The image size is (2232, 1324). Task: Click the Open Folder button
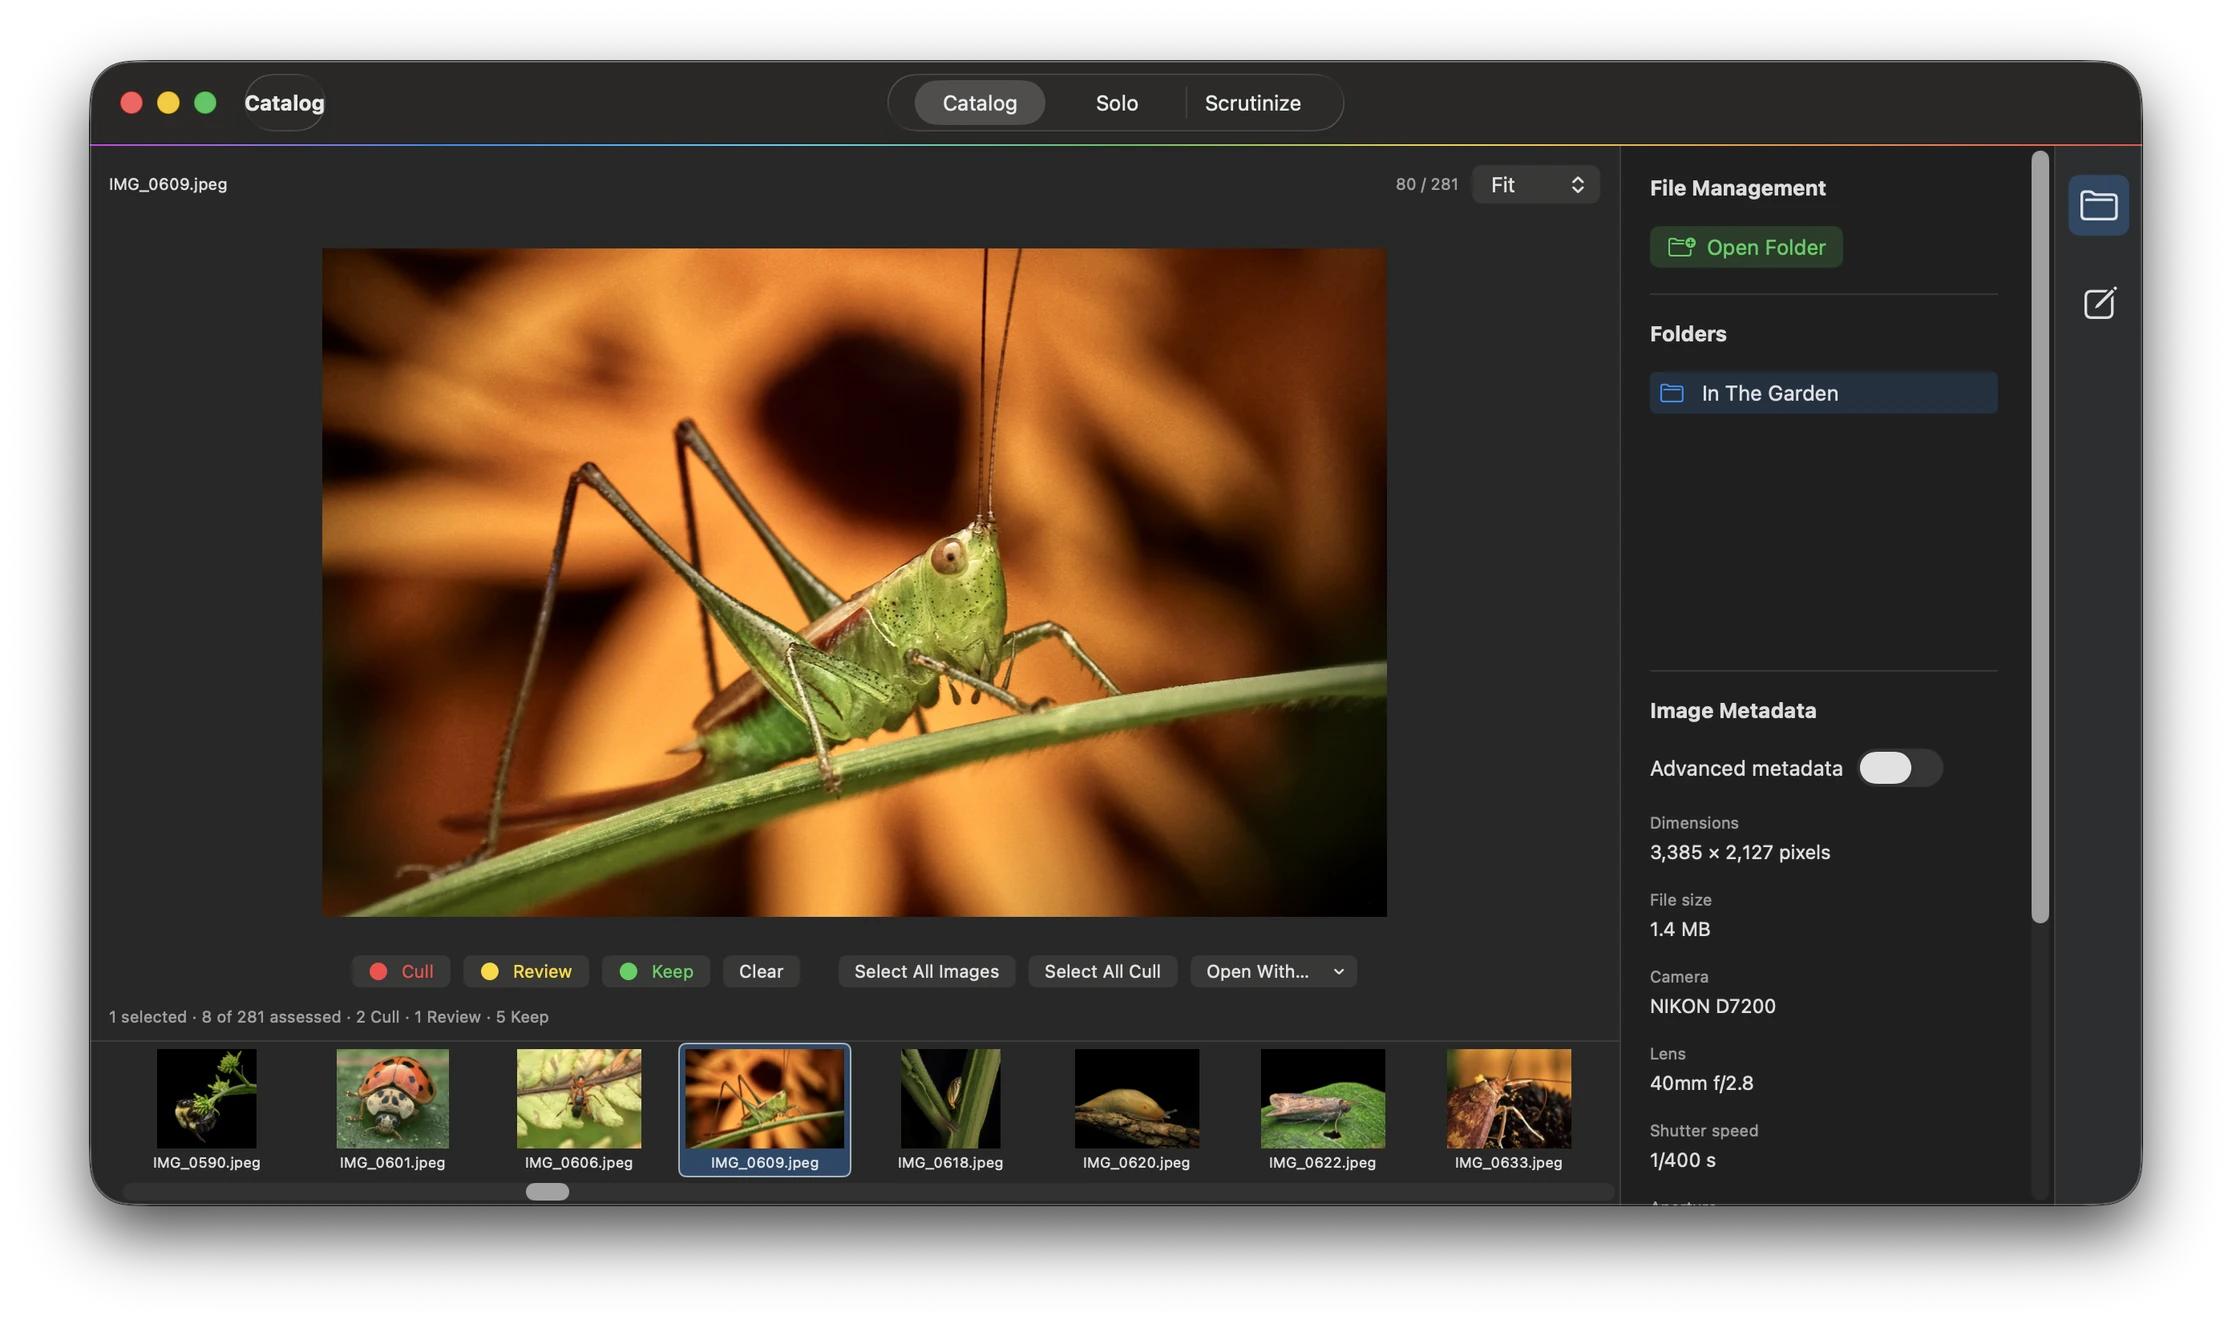[1746, 247]
